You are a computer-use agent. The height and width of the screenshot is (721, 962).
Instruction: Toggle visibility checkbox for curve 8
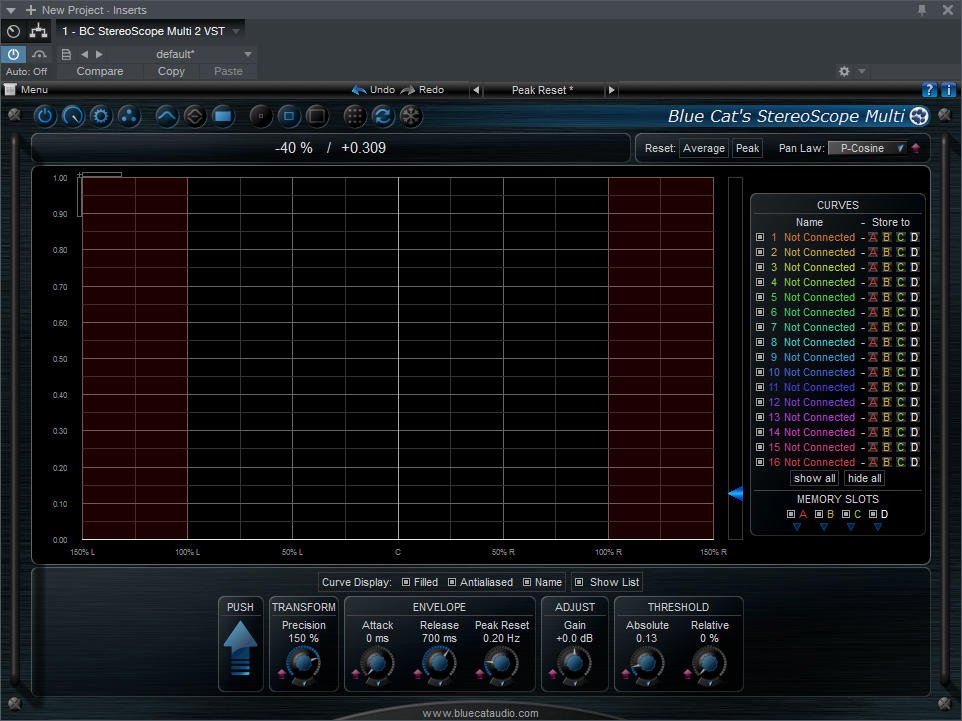pyautogui.click(x=760, y=342)
